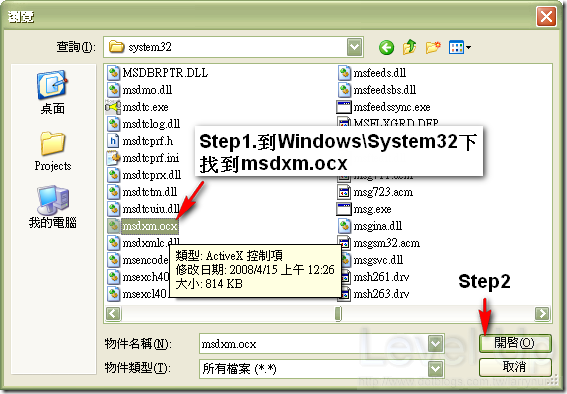Viewport: 567px width, 394px height.
Task: Create a new folder
Action: coord(433,47)
